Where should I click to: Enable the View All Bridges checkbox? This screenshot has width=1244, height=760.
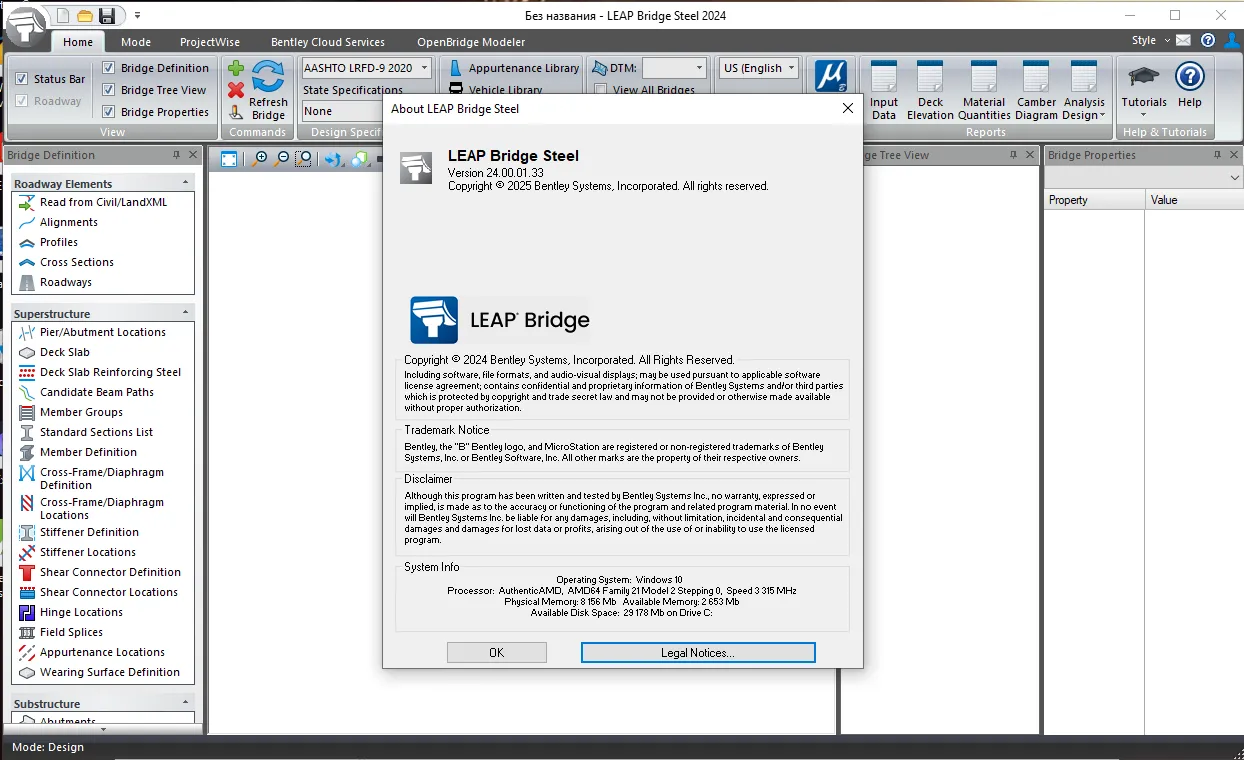coord(601,90)
